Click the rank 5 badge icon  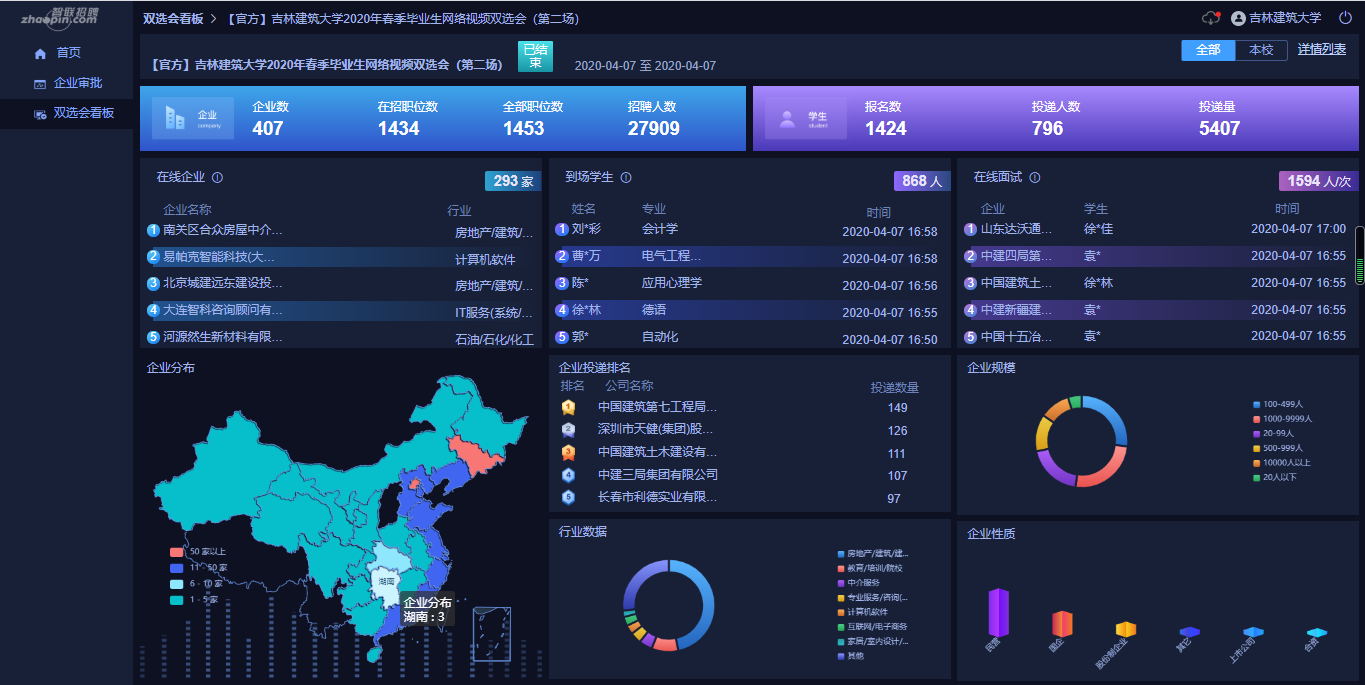tap(568, 497)
